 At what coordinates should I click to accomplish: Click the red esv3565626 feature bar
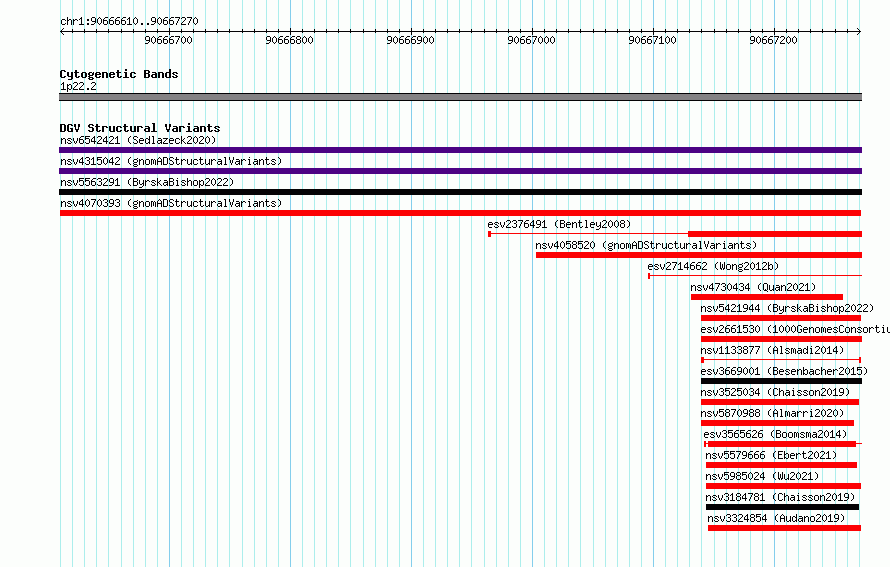pyautogui.click(x=782, y=444)
